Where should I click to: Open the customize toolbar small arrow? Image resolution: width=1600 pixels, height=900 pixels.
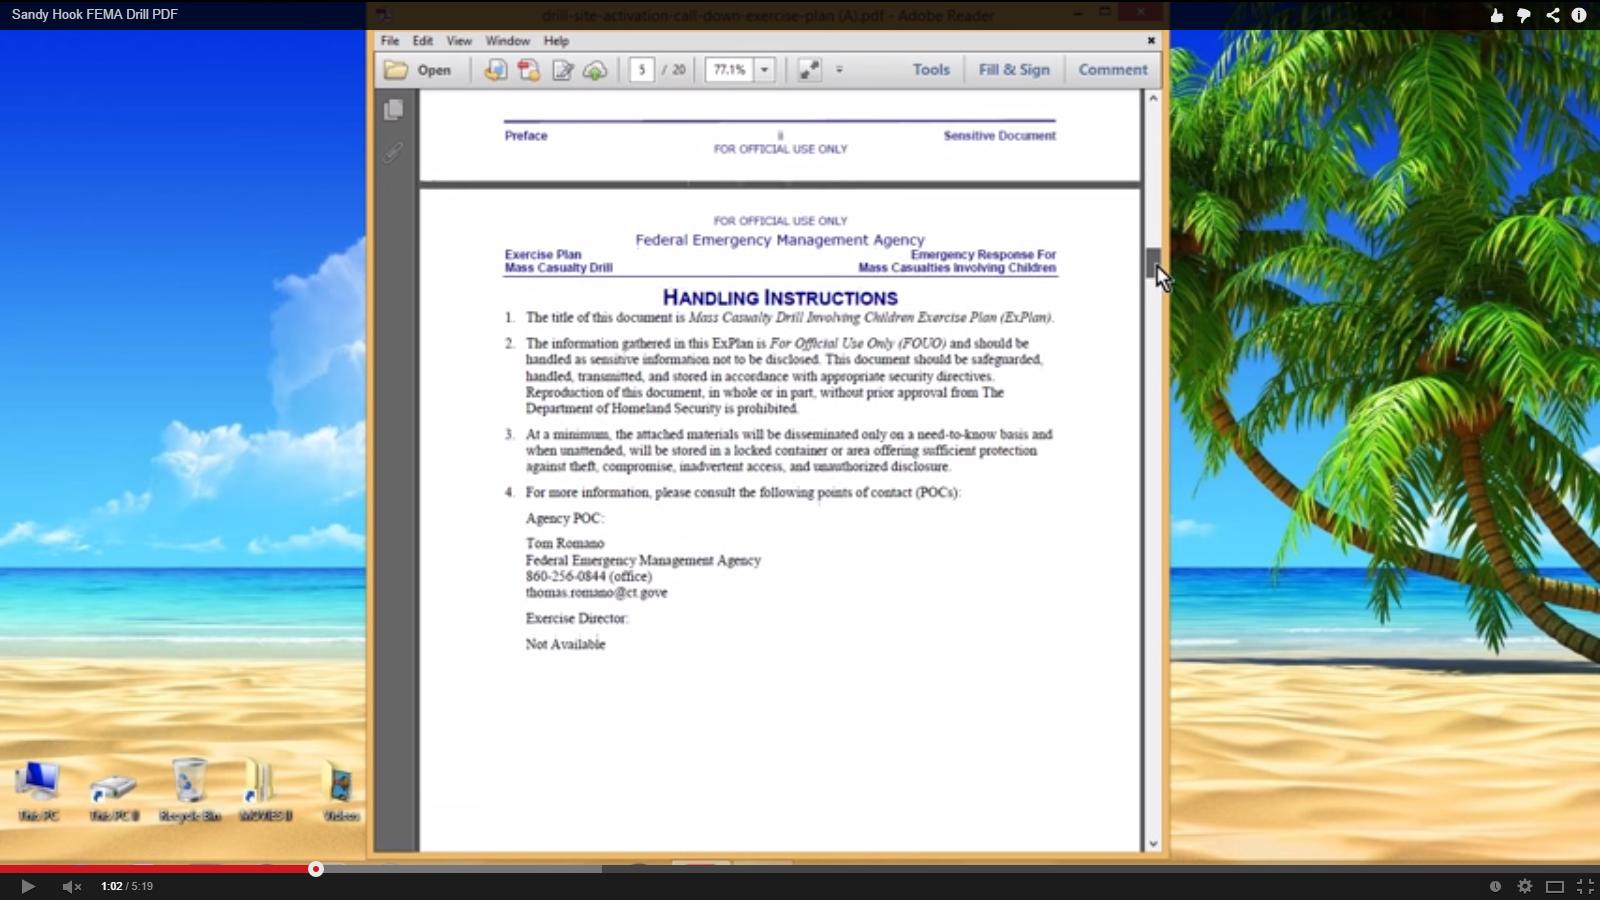[x=839, y=70]
